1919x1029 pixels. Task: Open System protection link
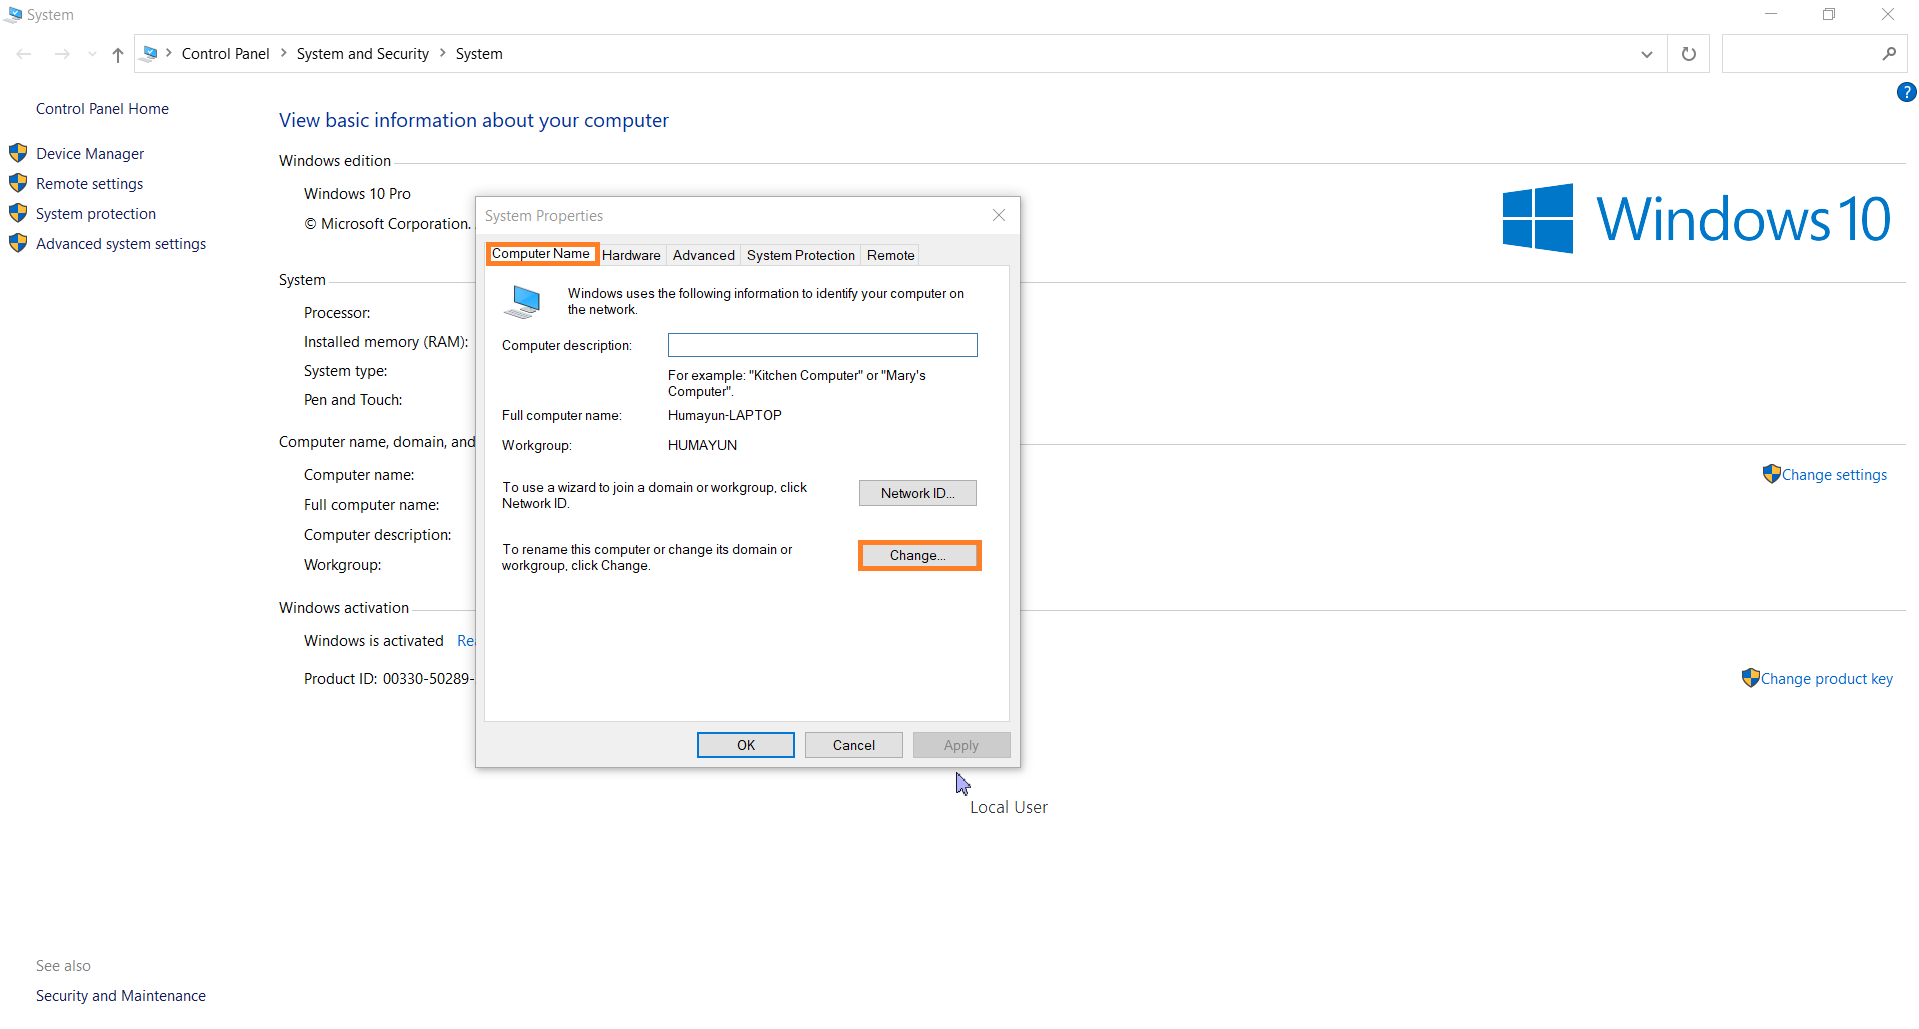(x=96, y=214)
